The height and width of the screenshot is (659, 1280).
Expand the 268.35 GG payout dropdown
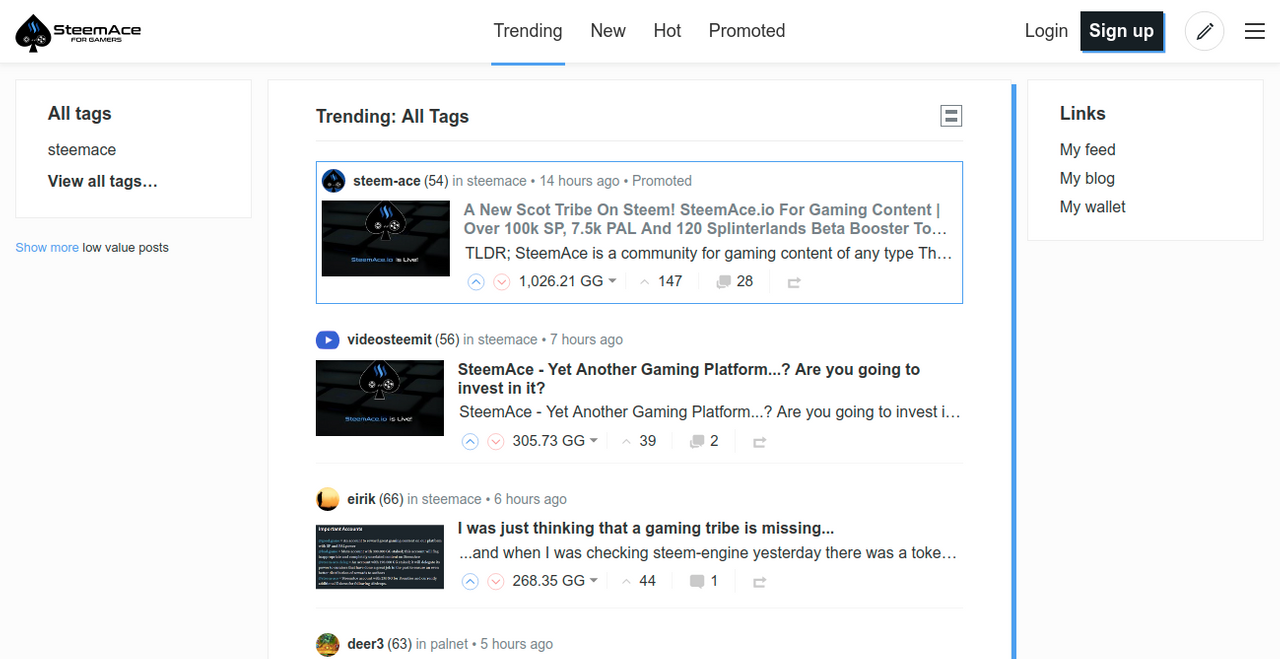coord(555,580)
